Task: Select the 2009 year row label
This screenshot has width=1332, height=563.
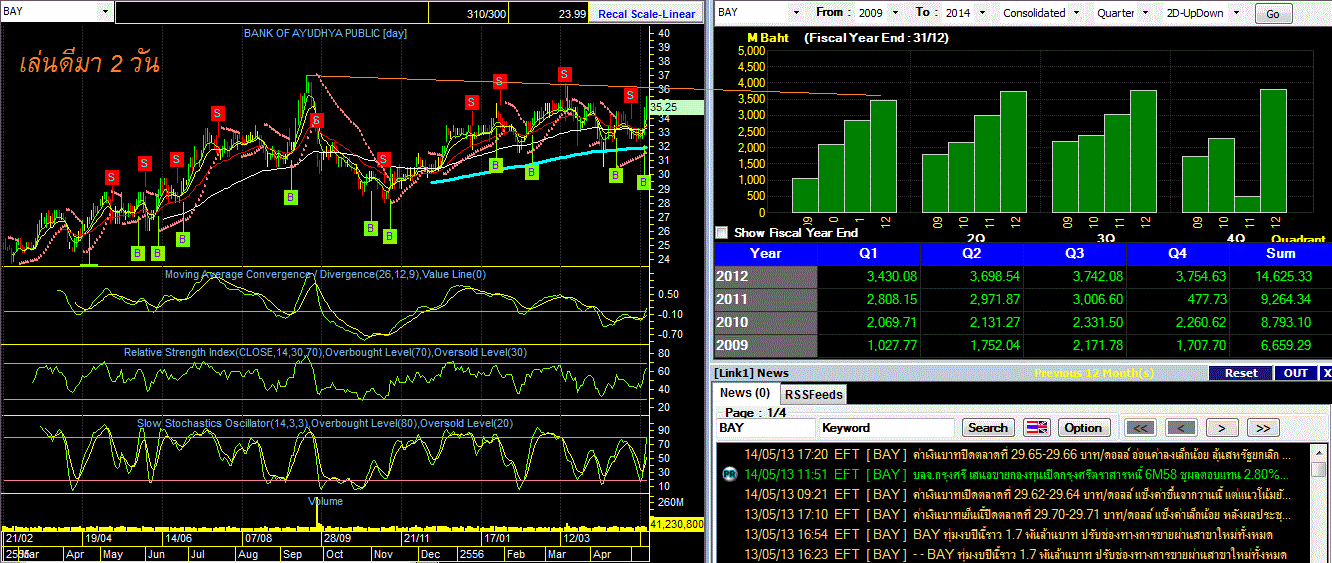Action: point(765,345)
